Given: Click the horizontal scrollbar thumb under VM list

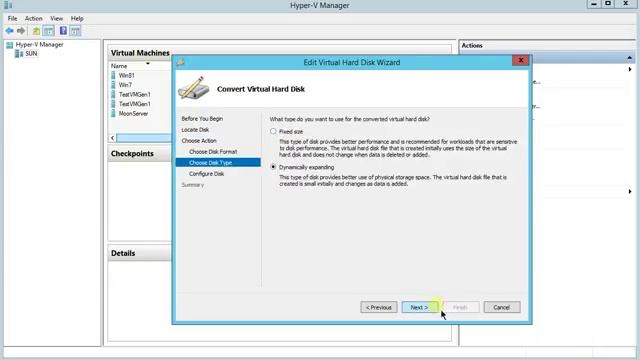Looking at the screenshot, I should coord(144,138).
